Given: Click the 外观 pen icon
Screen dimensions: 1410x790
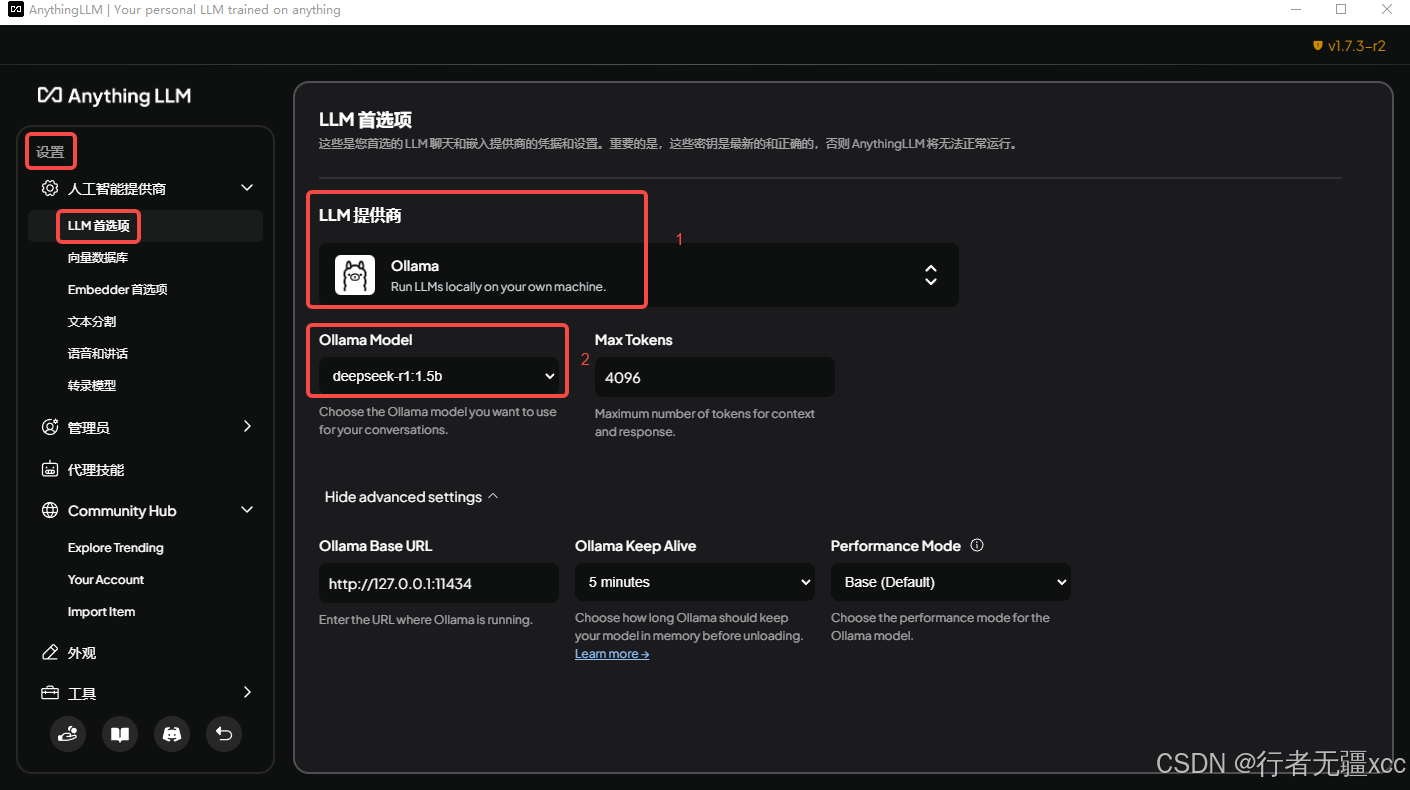Looking at the screenshot, I should tap(49, 652).
